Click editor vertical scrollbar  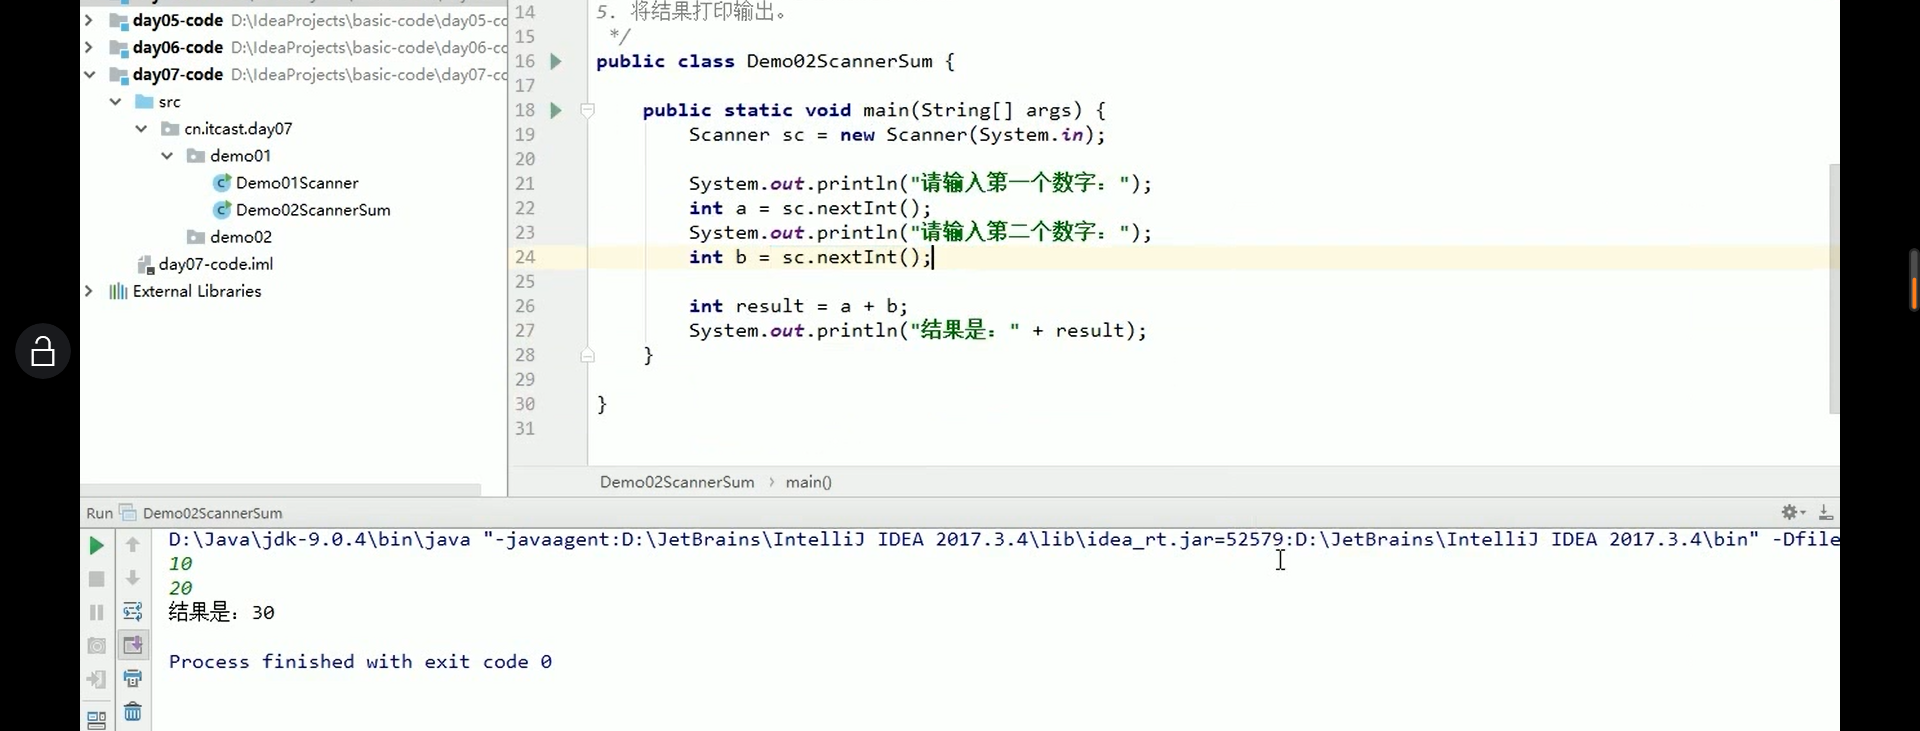click(1834, 289)
